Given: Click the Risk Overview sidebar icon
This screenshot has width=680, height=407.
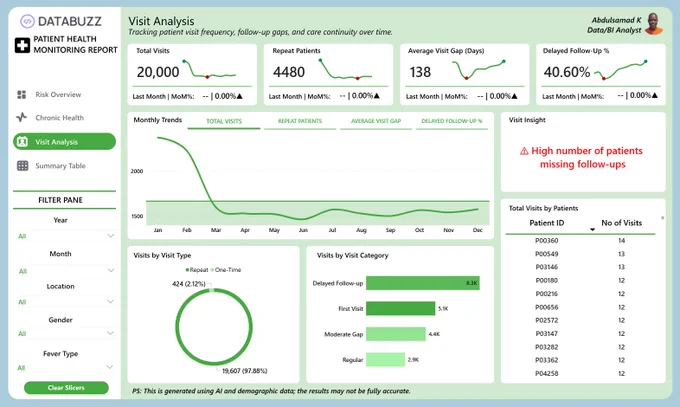Looking at the screenshot, I should click(x=22, y=95).
